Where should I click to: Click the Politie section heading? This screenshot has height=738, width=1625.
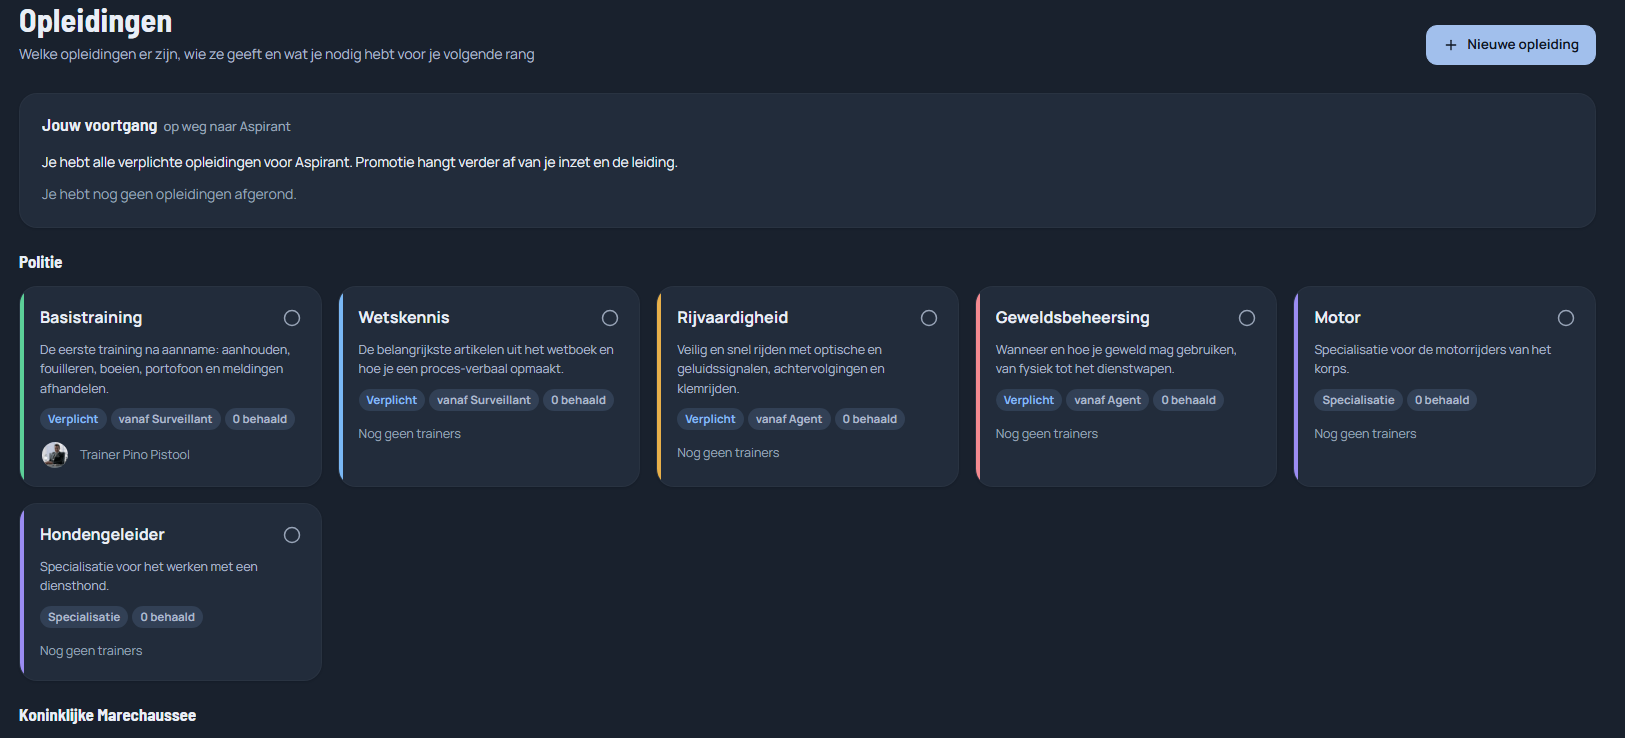[41, 262]
